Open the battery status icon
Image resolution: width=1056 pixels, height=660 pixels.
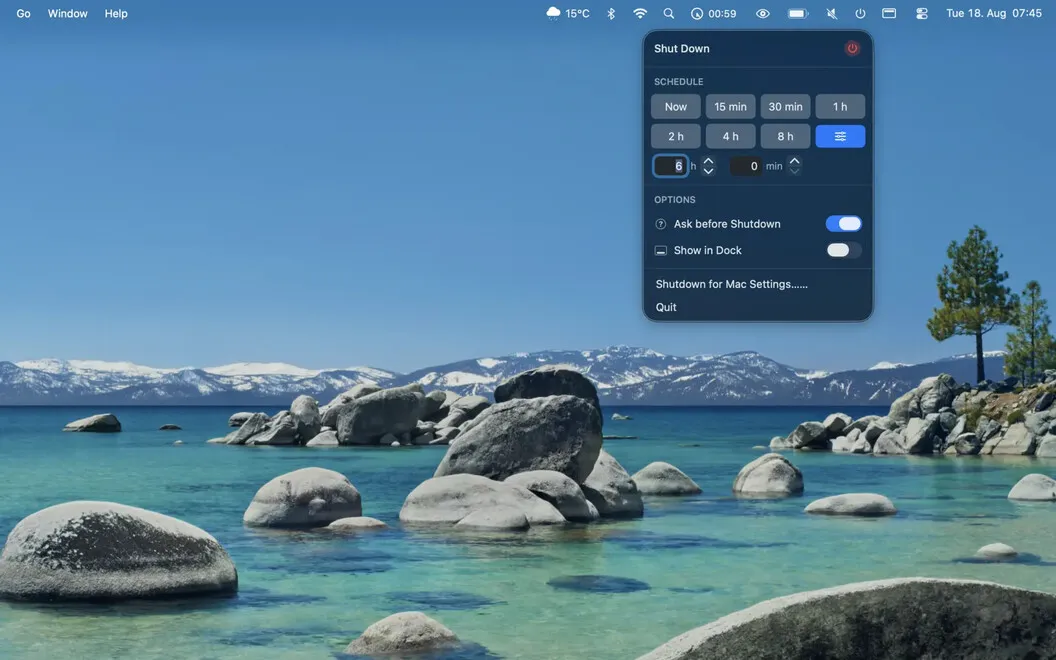pos(798,13)
